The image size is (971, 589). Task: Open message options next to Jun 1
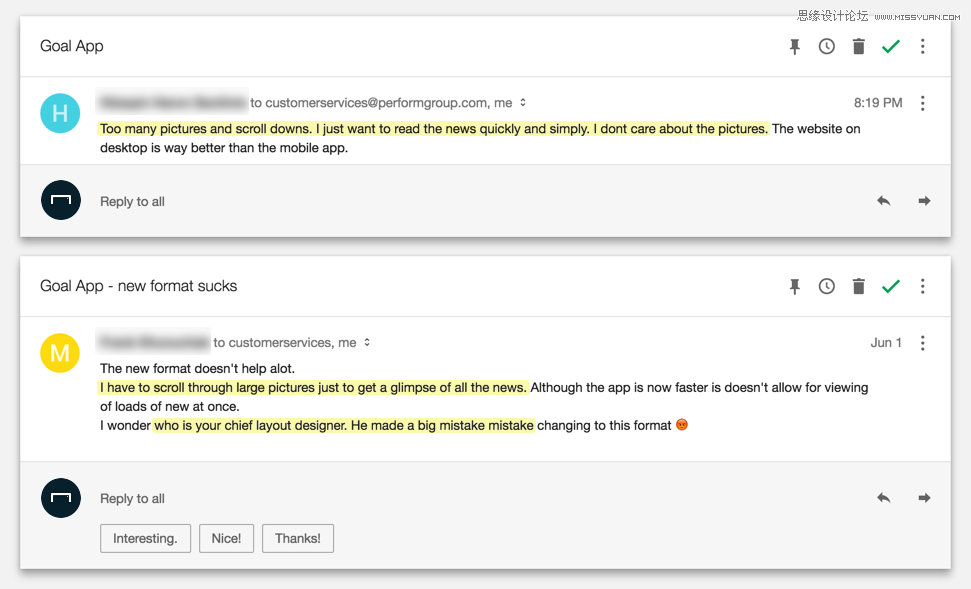click(923, 343)
